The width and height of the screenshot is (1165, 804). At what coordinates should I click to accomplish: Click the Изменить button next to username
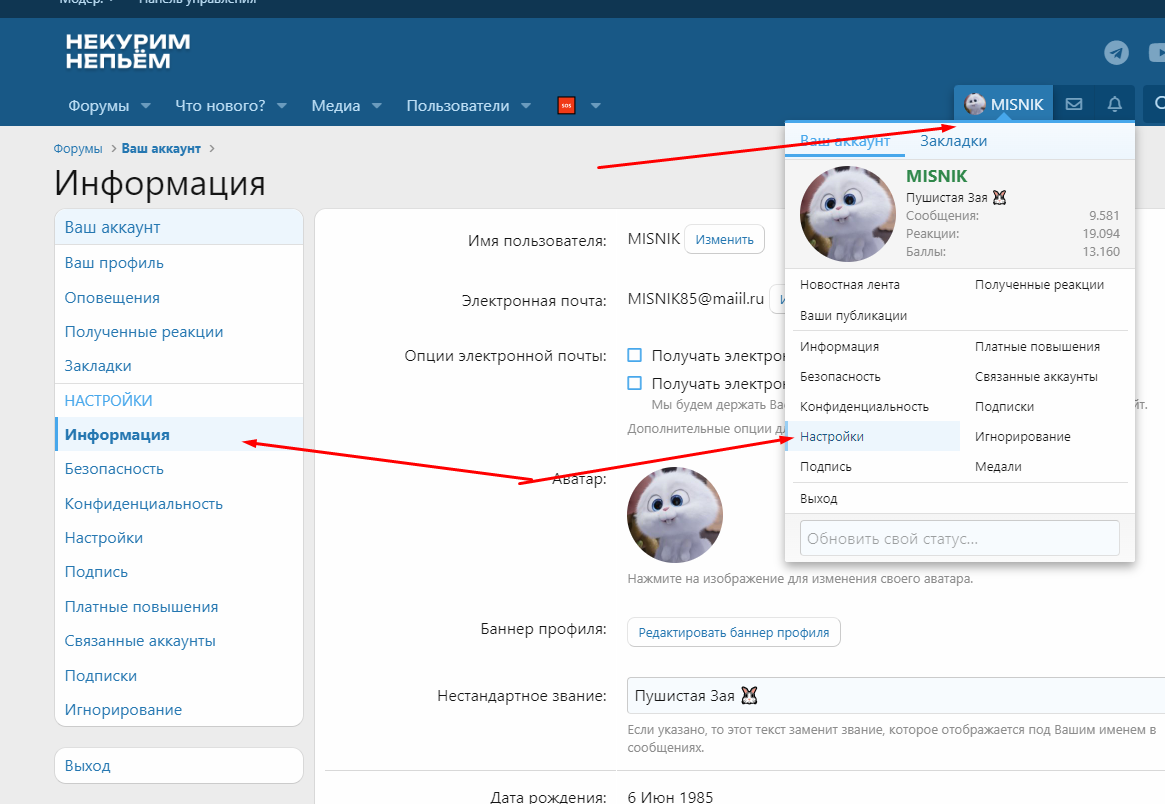(x=724, y=239)
